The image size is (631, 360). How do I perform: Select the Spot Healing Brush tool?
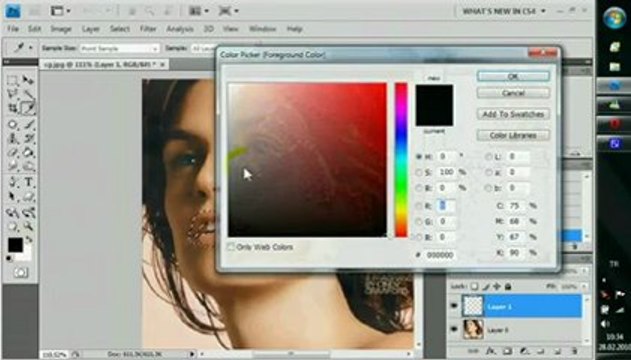tap(12, 124)
